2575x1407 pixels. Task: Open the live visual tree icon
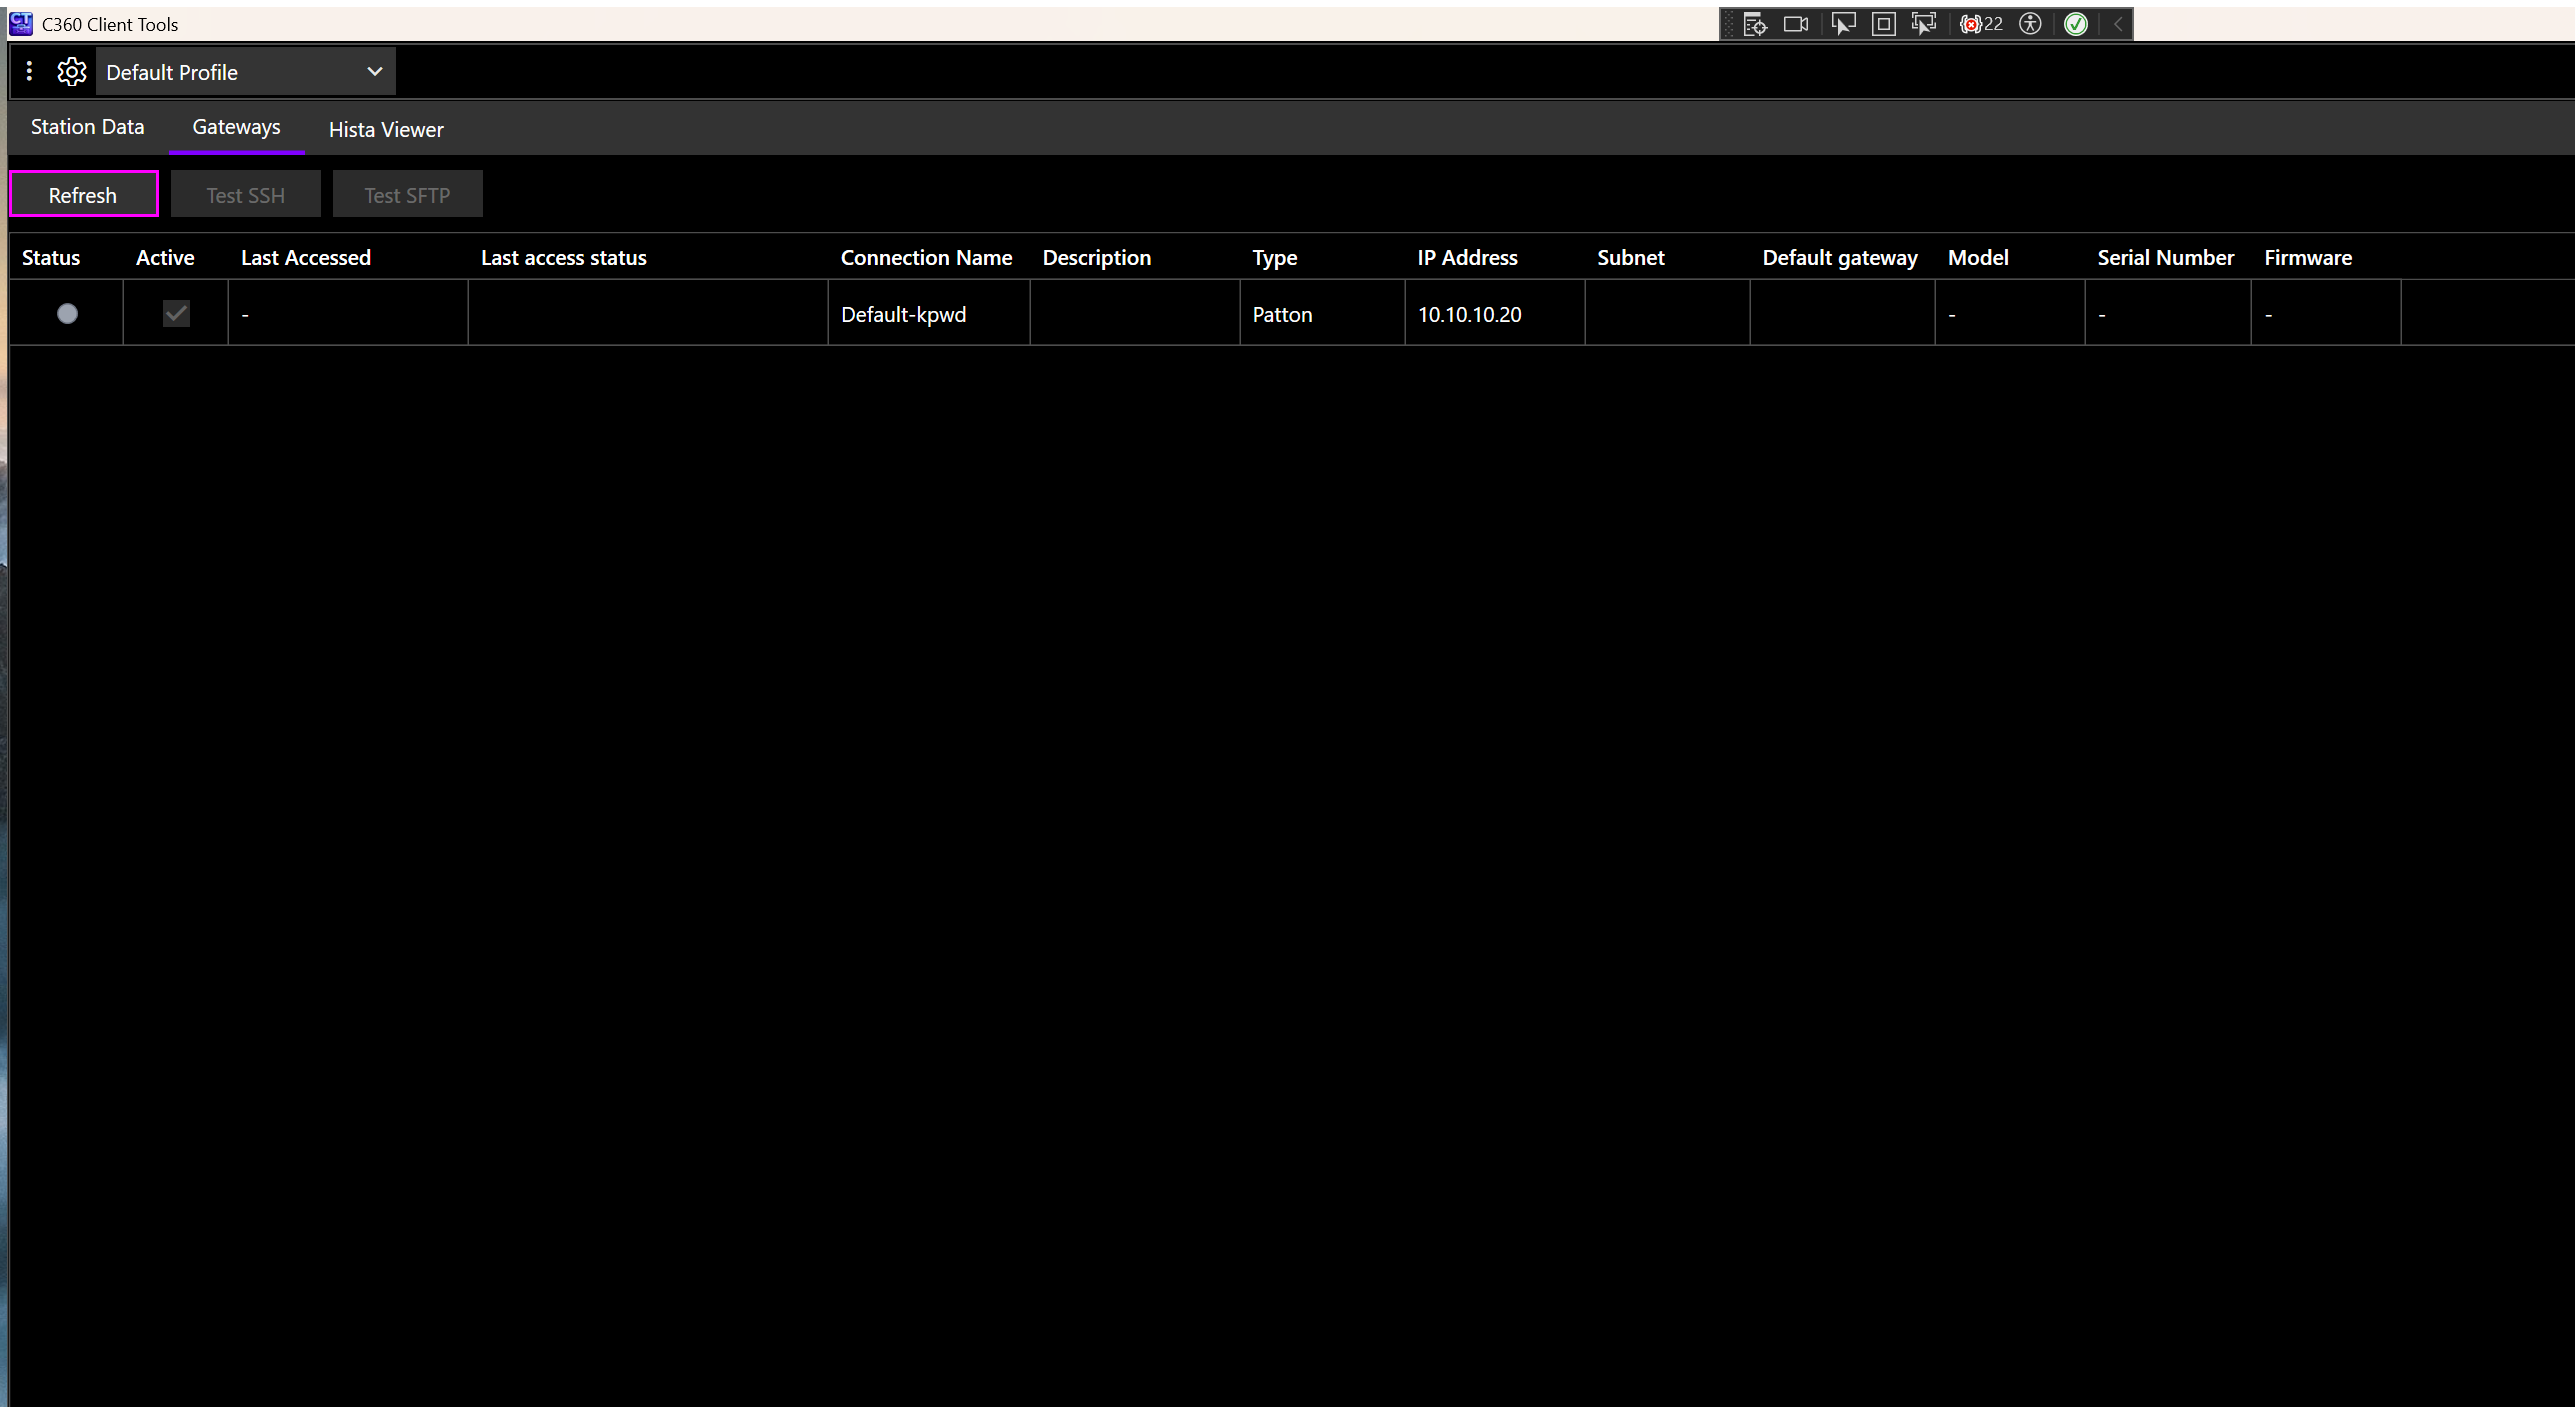1755,24
